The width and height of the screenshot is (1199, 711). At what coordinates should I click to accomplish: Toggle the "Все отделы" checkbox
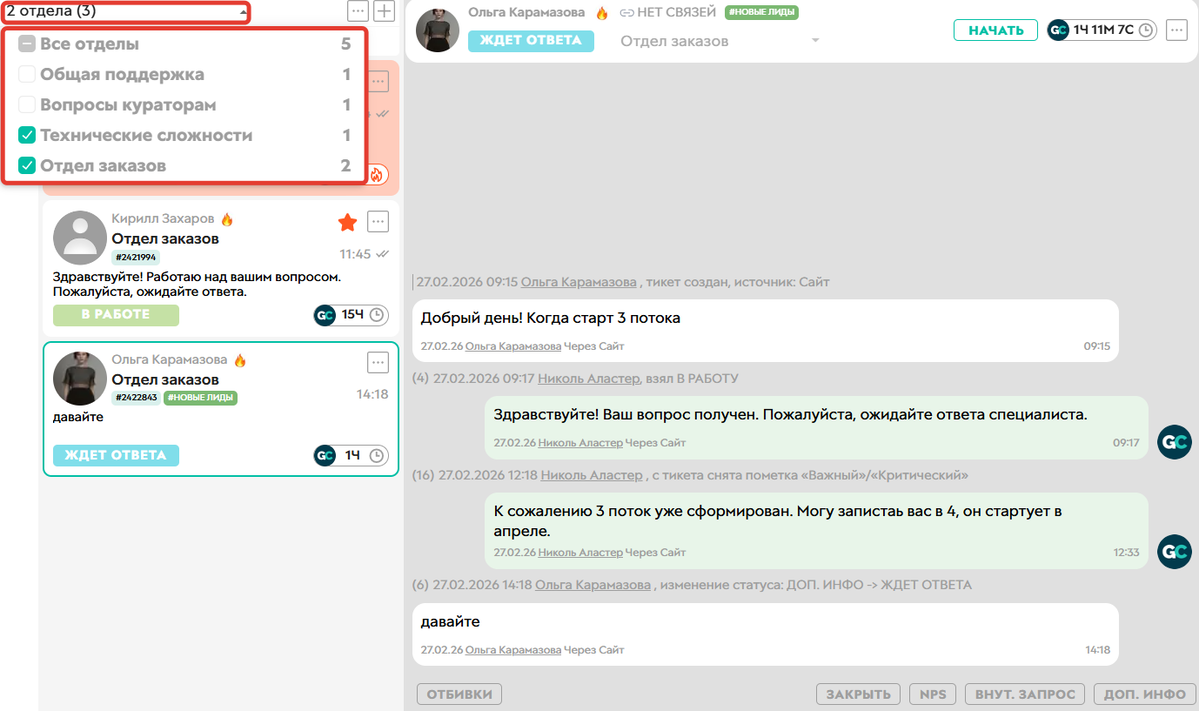[x=27, y=44]
